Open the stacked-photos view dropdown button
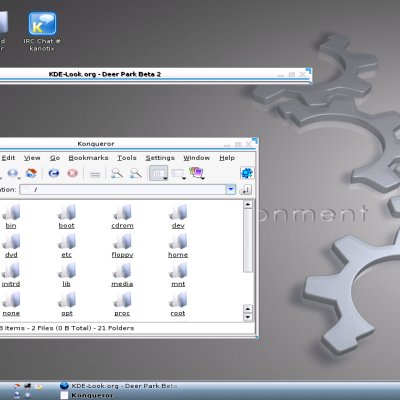This screenshot has width=400, height=400. (x=197, y=173)
